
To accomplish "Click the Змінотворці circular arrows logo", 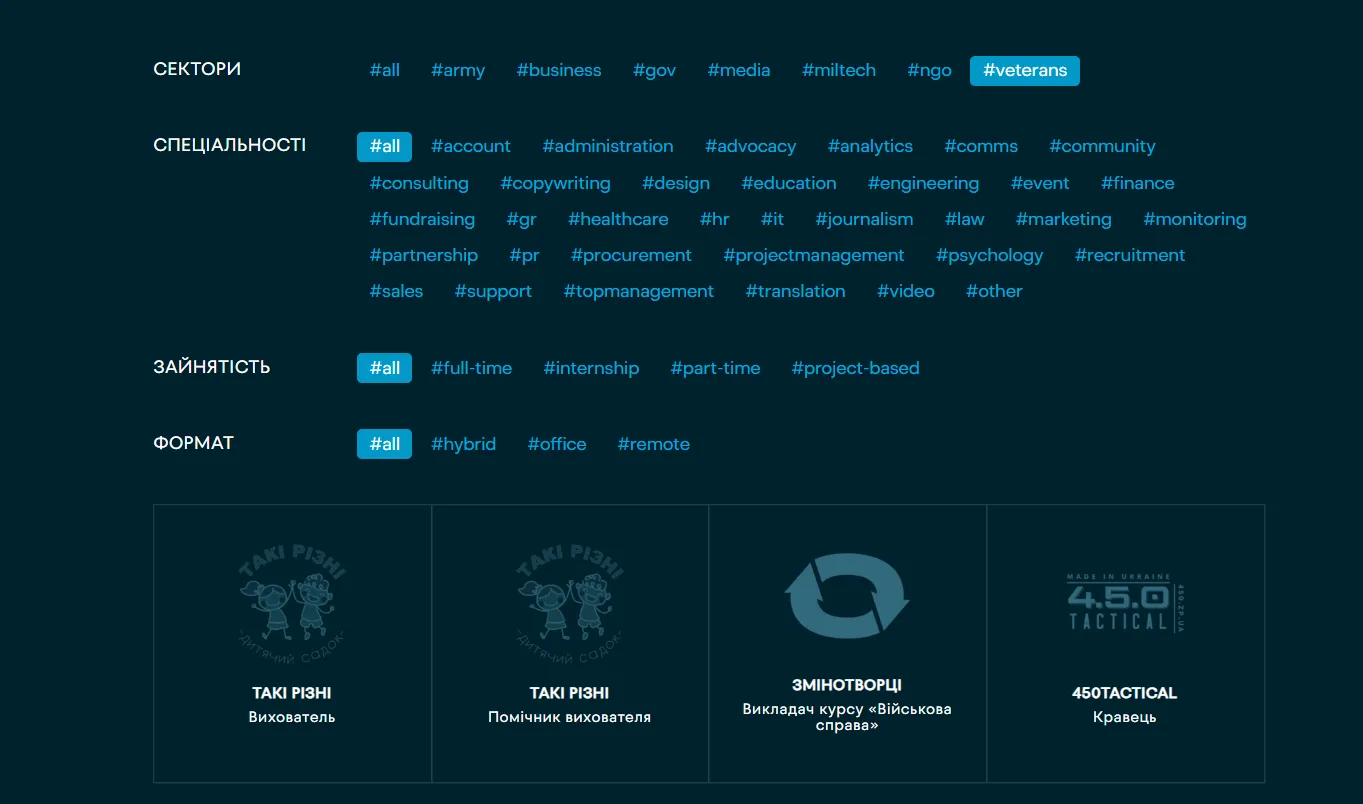I will click(847, 596).
